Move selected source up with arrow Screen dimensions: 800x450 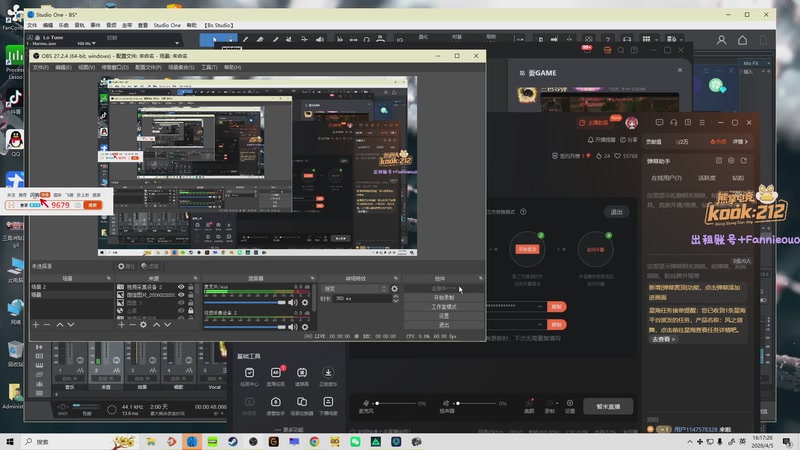(x=157, y=324)
